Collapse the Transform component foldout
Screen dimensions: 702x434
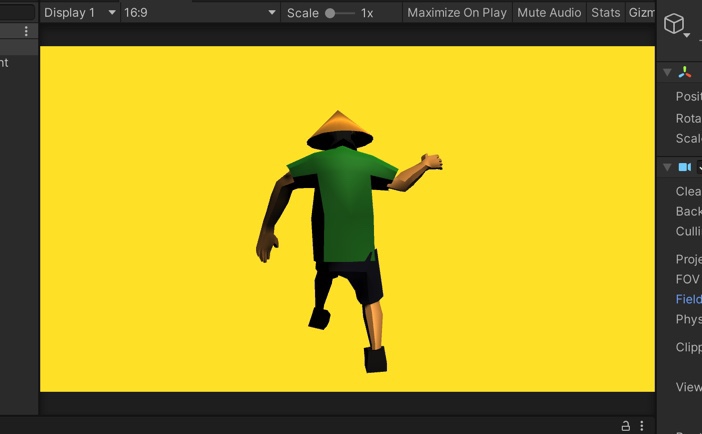tap(667, 73)
